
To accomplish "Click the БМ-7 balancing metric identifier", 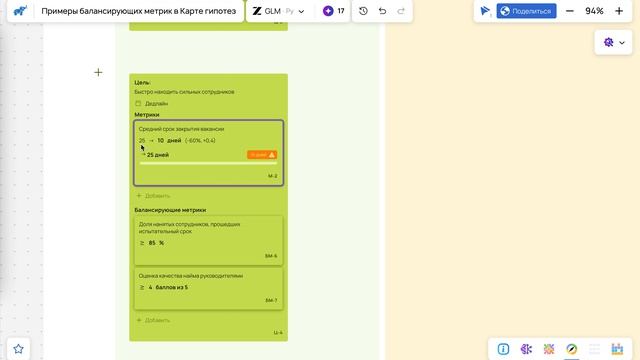I will [x=271, y=300].
